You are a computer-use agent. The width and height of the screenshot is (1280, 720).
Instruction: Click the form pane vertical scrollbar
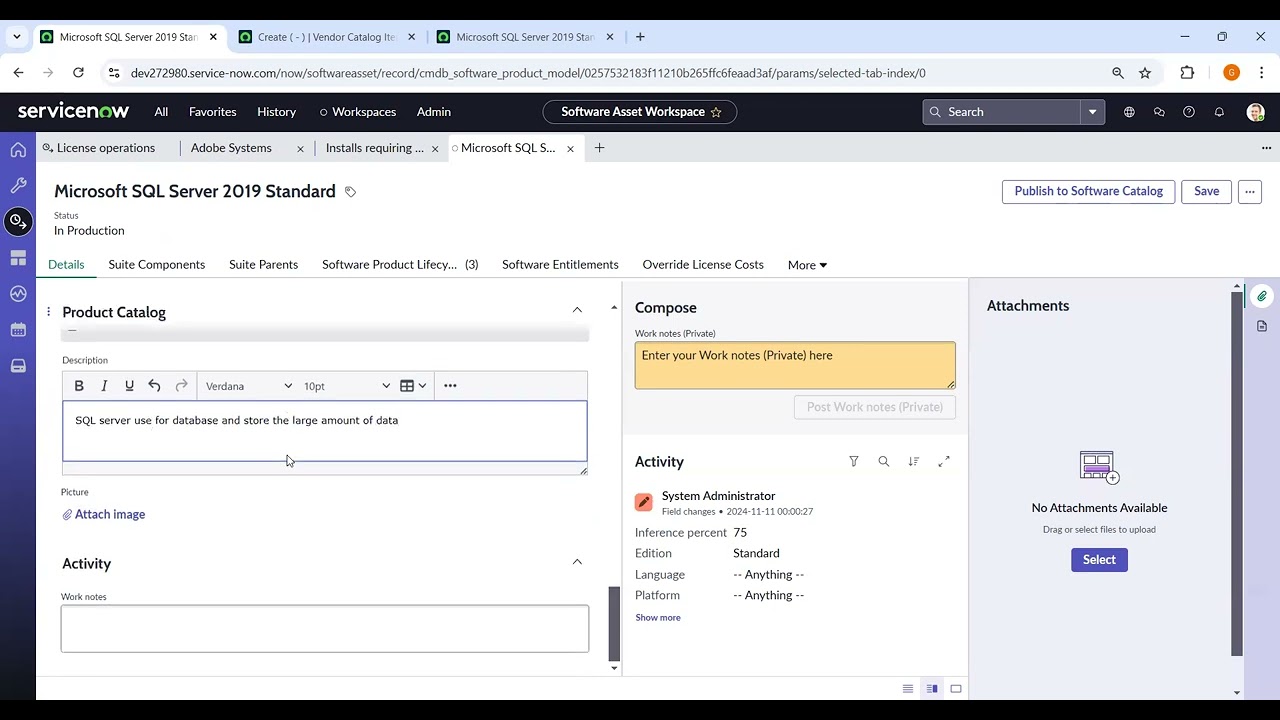(614, 624)
